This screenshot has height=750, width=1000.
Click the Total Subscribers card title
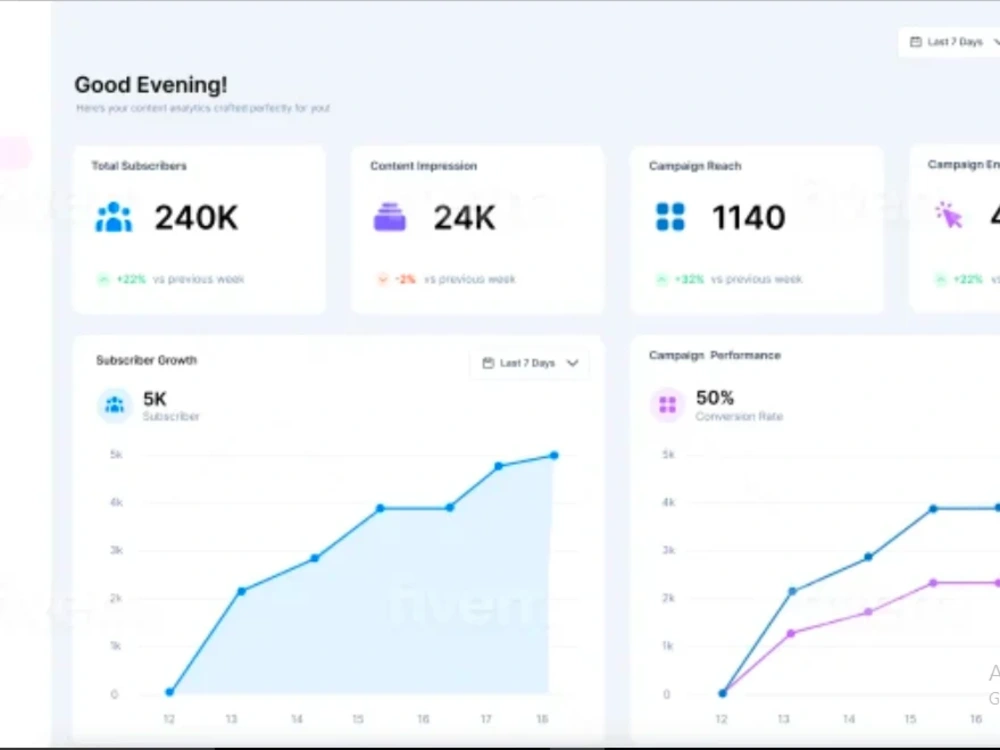click(139, 166)
